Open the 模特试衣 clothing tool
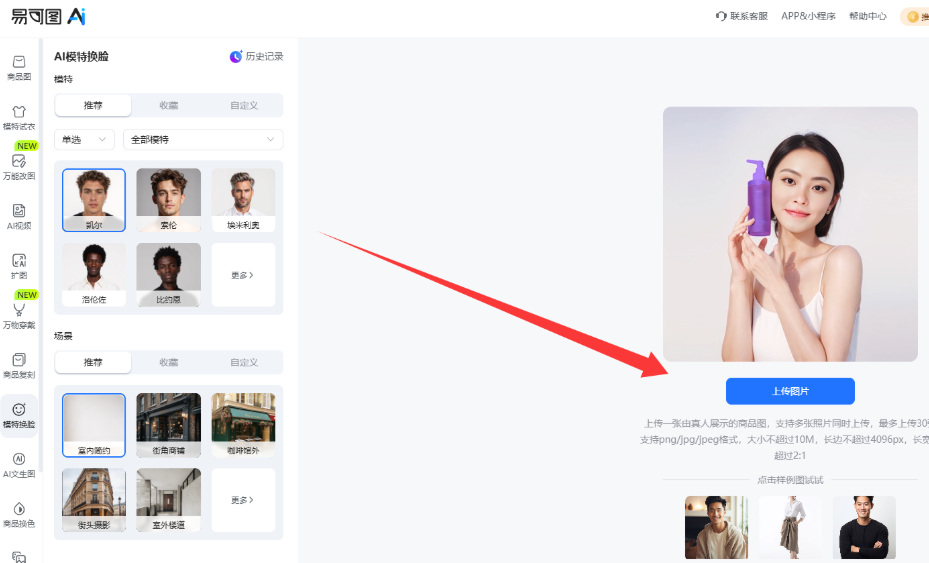 pyautogui.click(x=19, y=117)
